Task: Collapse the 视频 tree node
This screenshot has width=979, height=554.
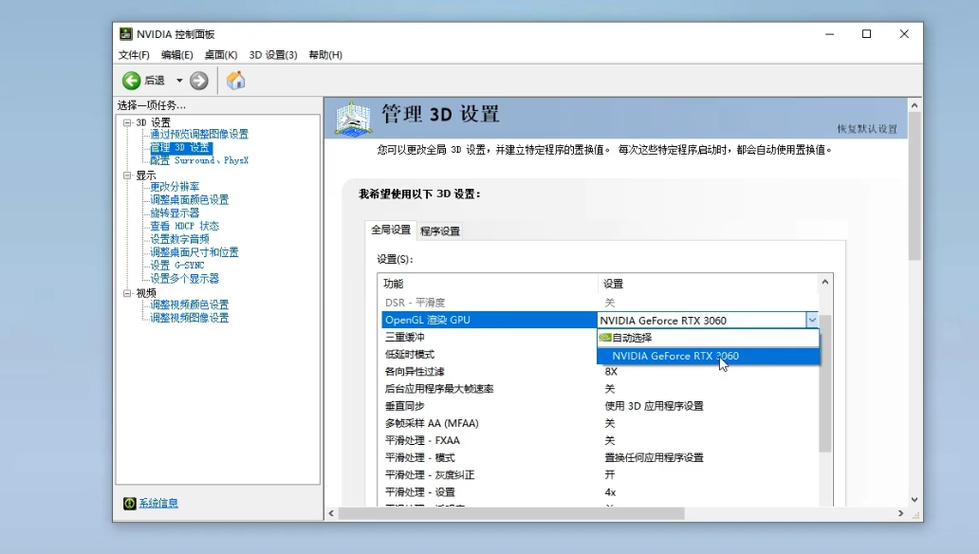Action: 127,293
